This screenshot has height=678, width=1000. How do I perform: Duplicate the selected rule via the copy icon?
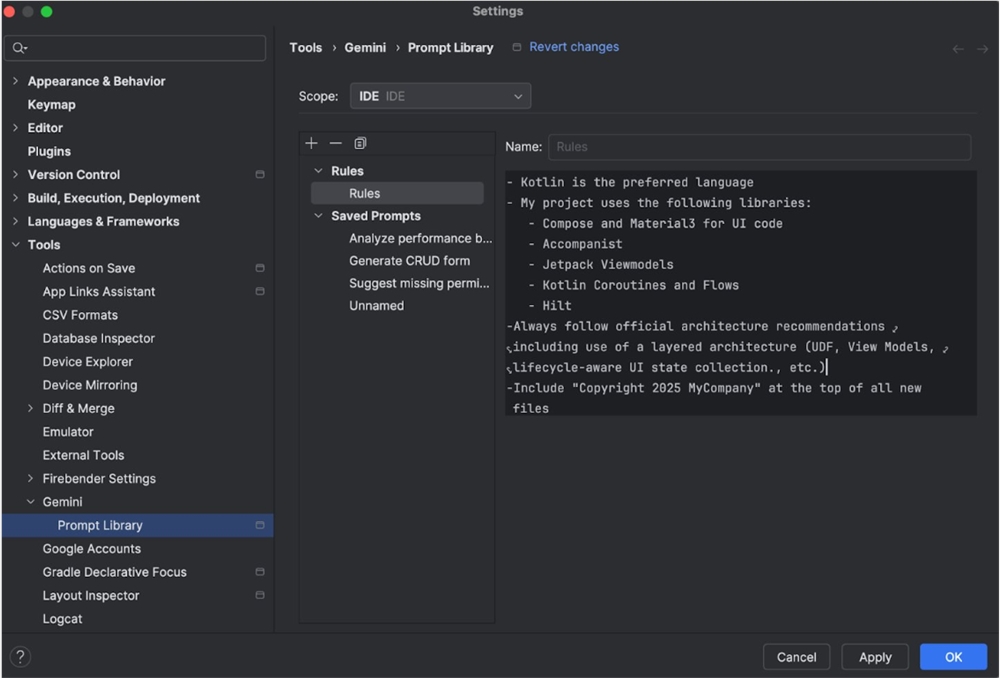pyautogui.click(x=360, y=143)
